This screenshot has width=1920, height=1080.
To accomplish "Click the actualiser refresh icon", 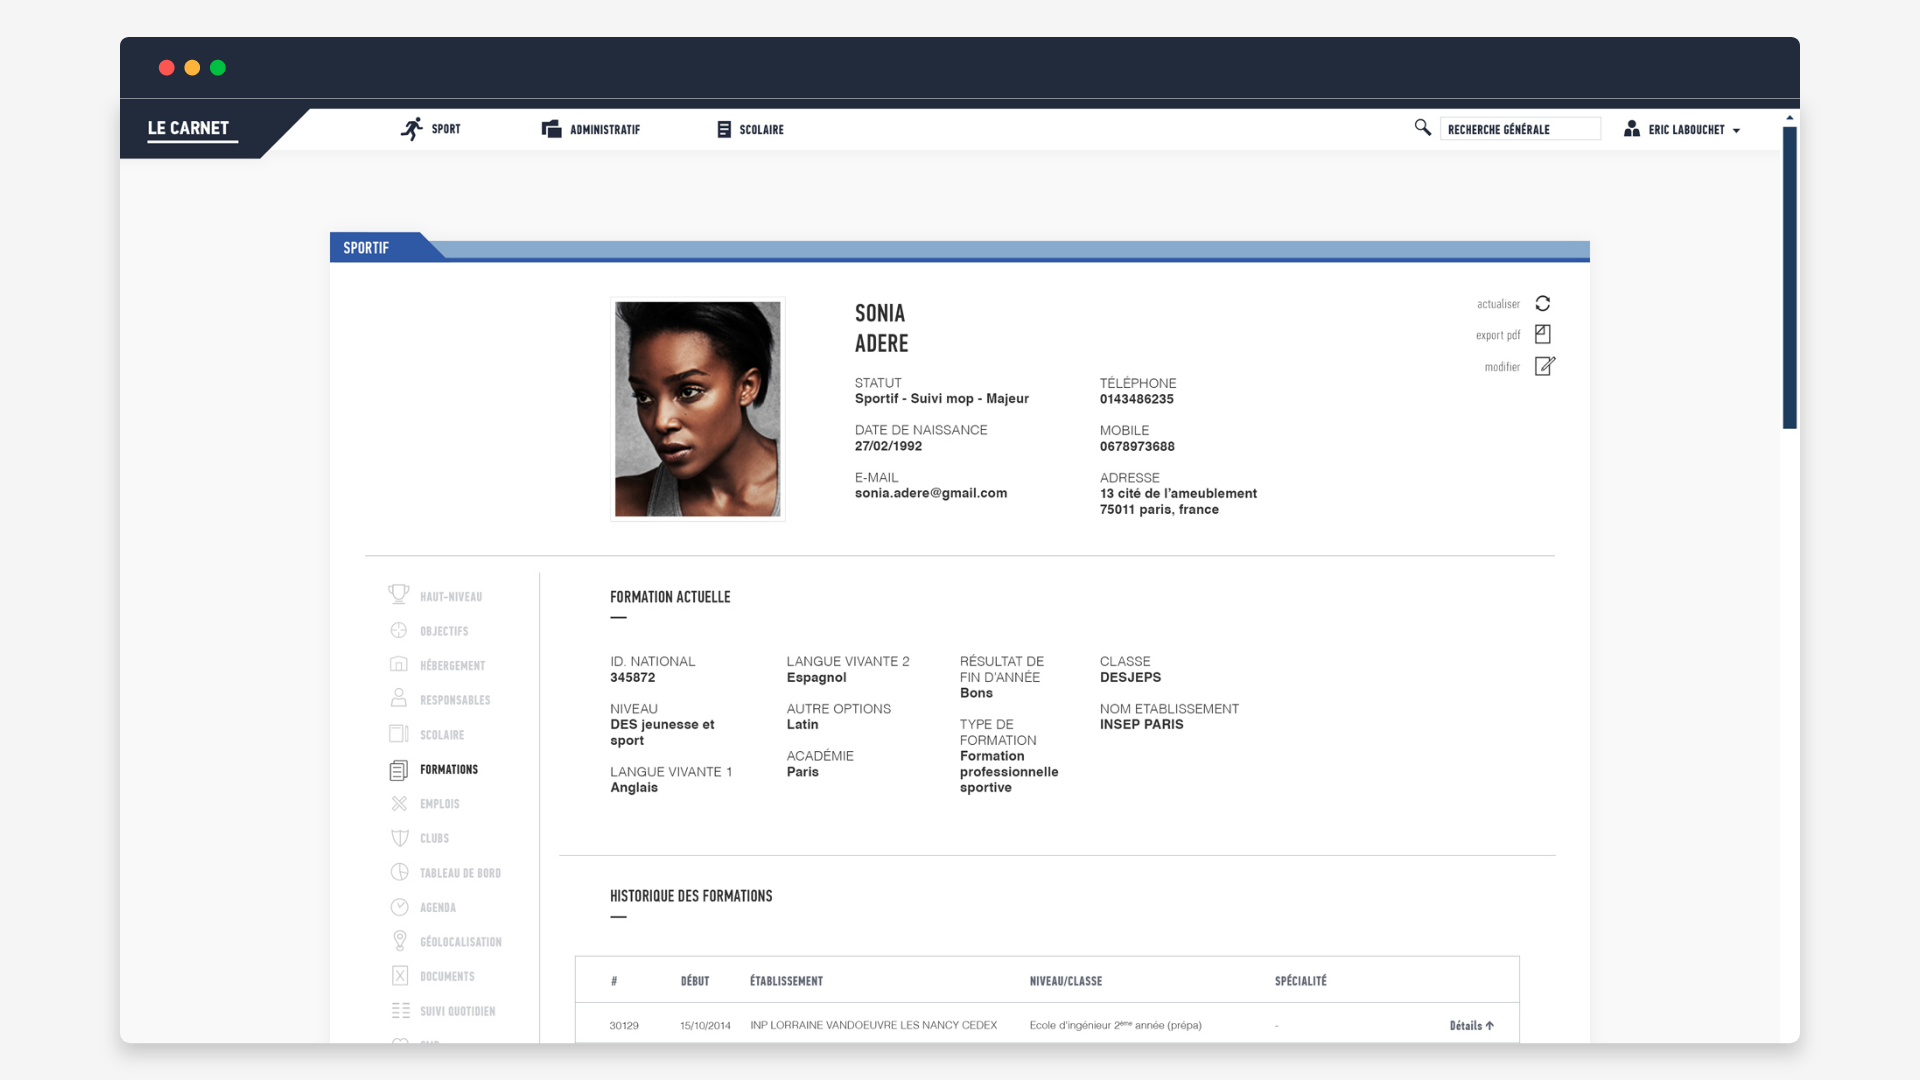I will click(x=1542, y=304).
